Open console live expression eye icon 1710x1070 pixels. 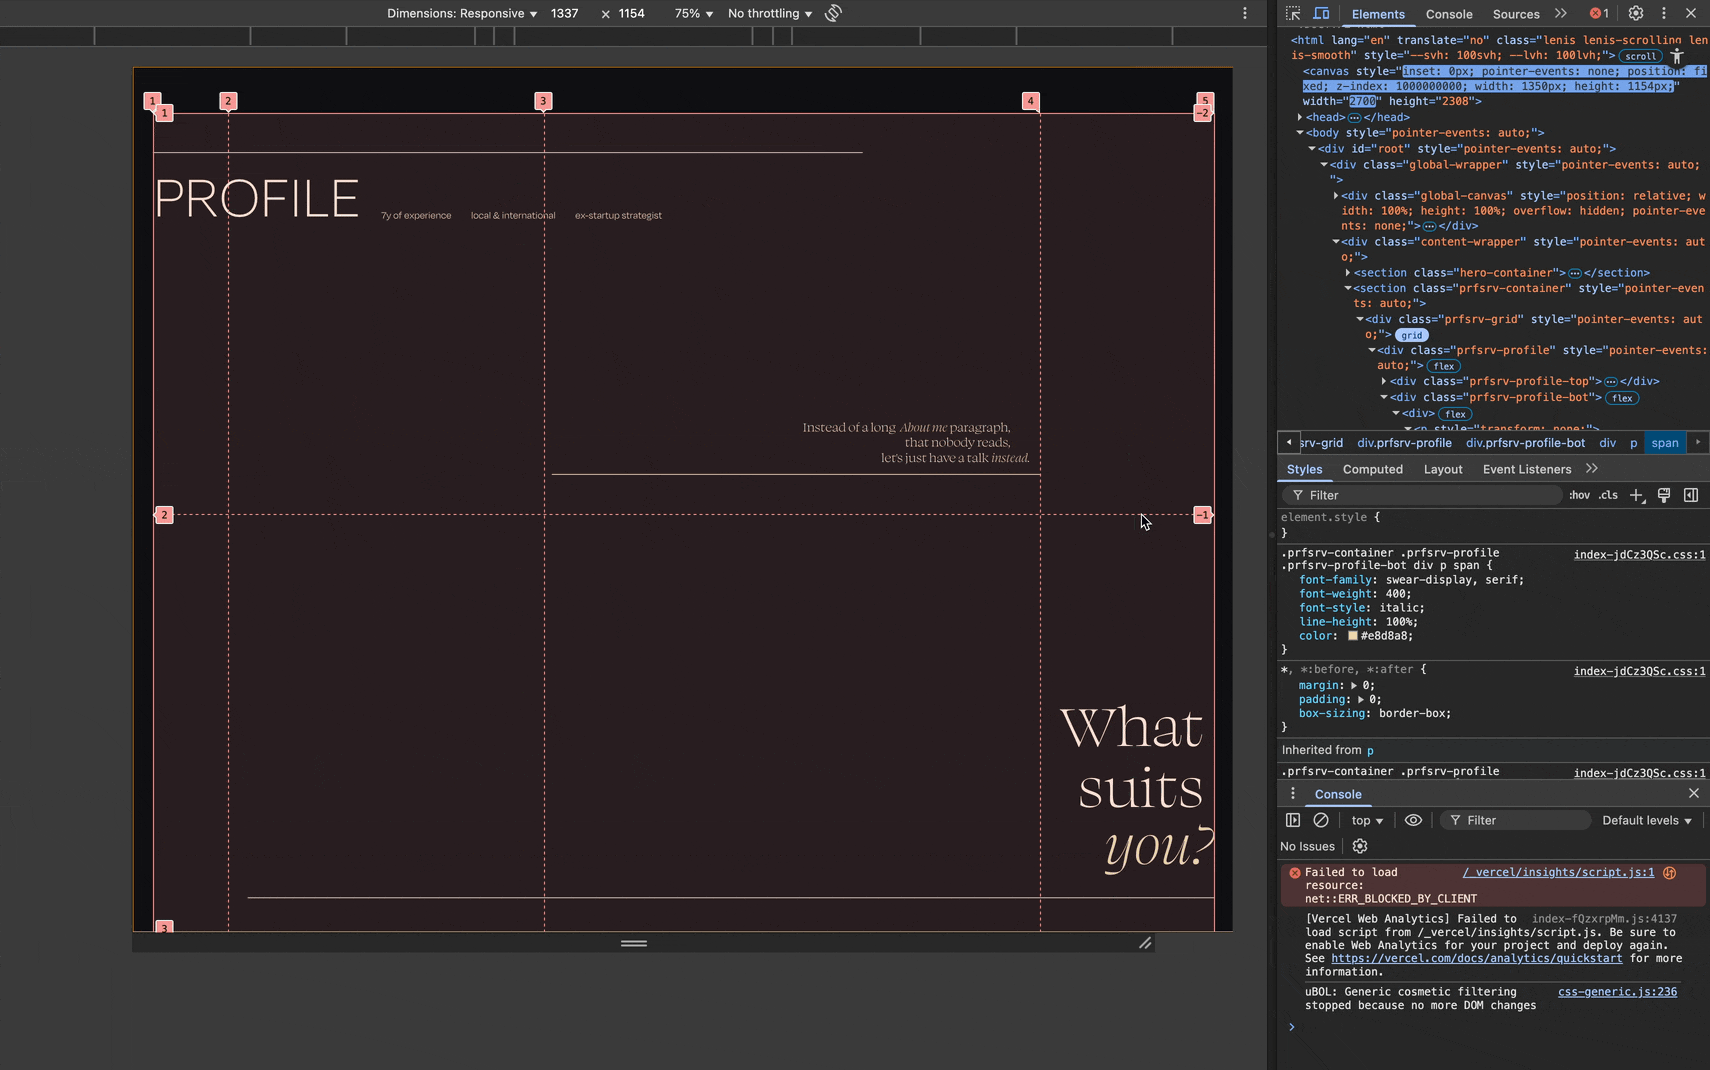[x=1413, y=820]
